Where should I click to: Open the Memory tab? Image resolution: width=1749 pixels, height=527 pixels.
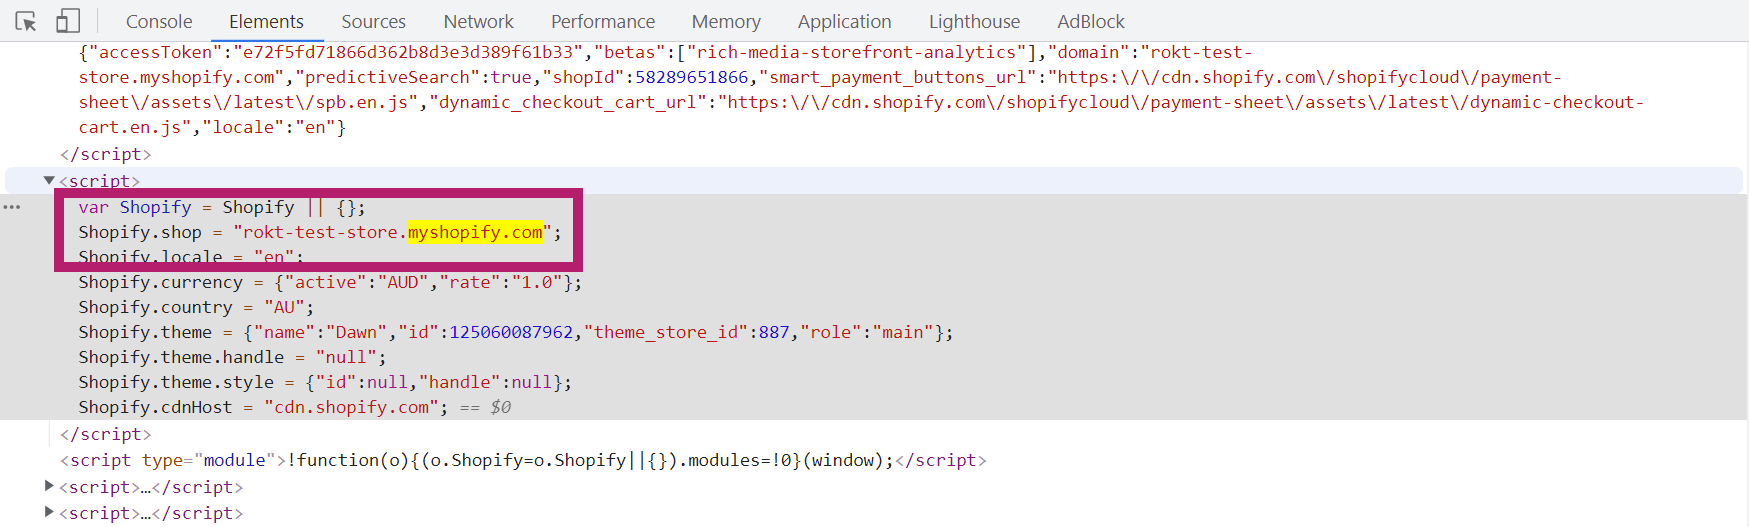tap(726, 21)
